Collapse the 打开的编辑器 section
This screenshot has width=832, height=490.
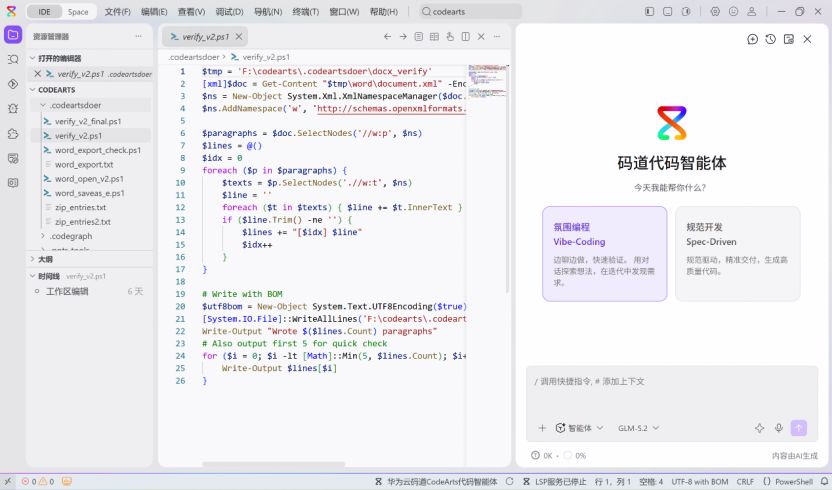[59, 58]
